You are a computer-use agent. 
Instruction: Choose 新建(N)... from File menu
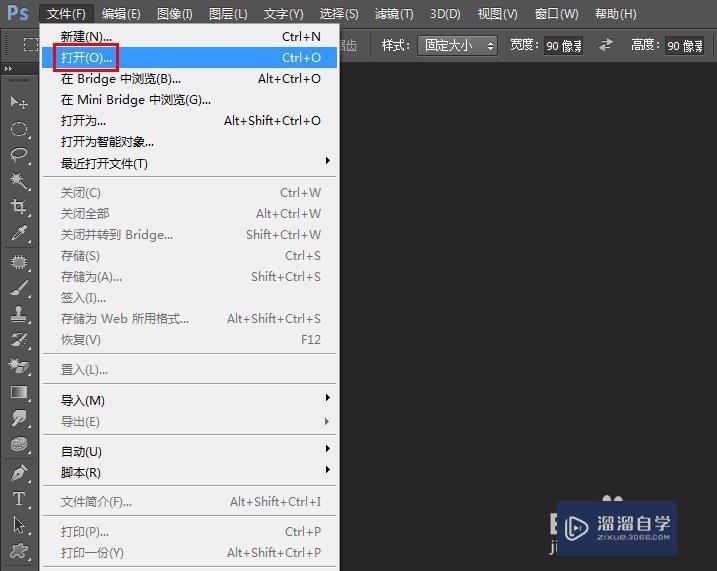(189, 36)
